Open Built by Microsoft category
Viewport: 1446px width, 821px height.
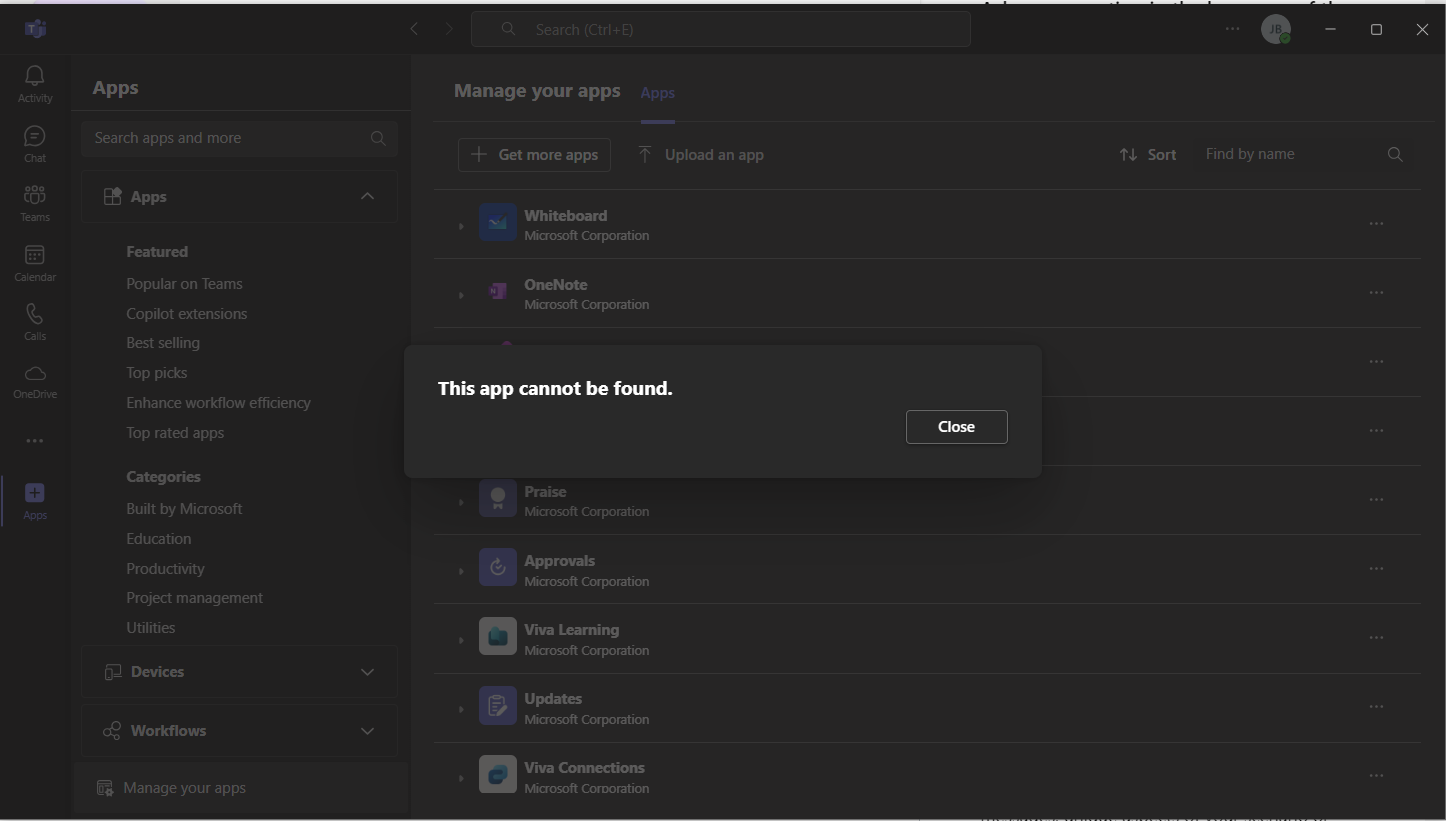[x=184, y=509]
